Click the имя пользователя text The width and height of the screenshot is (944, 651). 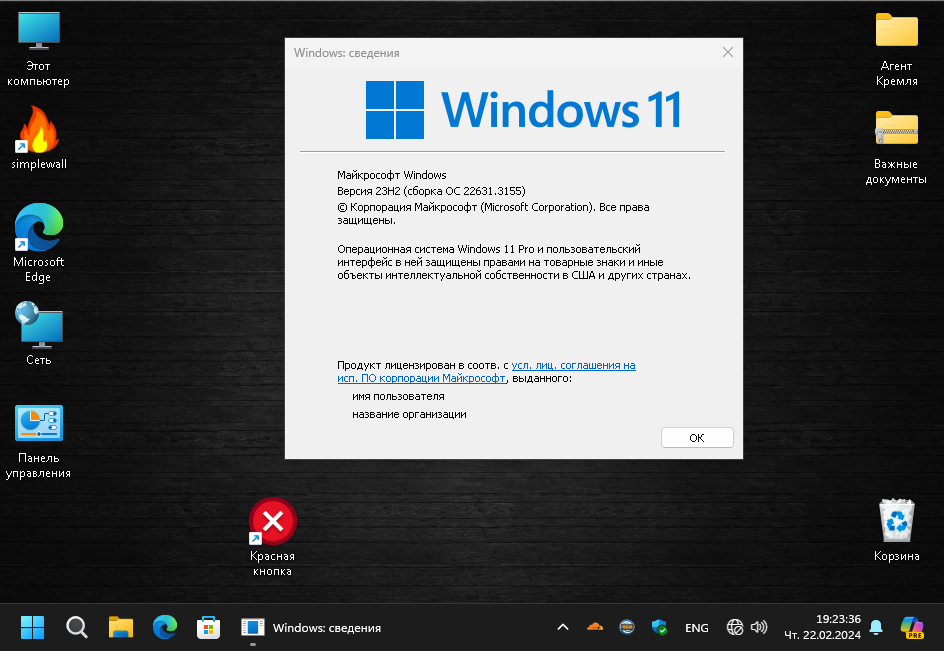click(x=399, y=396)
